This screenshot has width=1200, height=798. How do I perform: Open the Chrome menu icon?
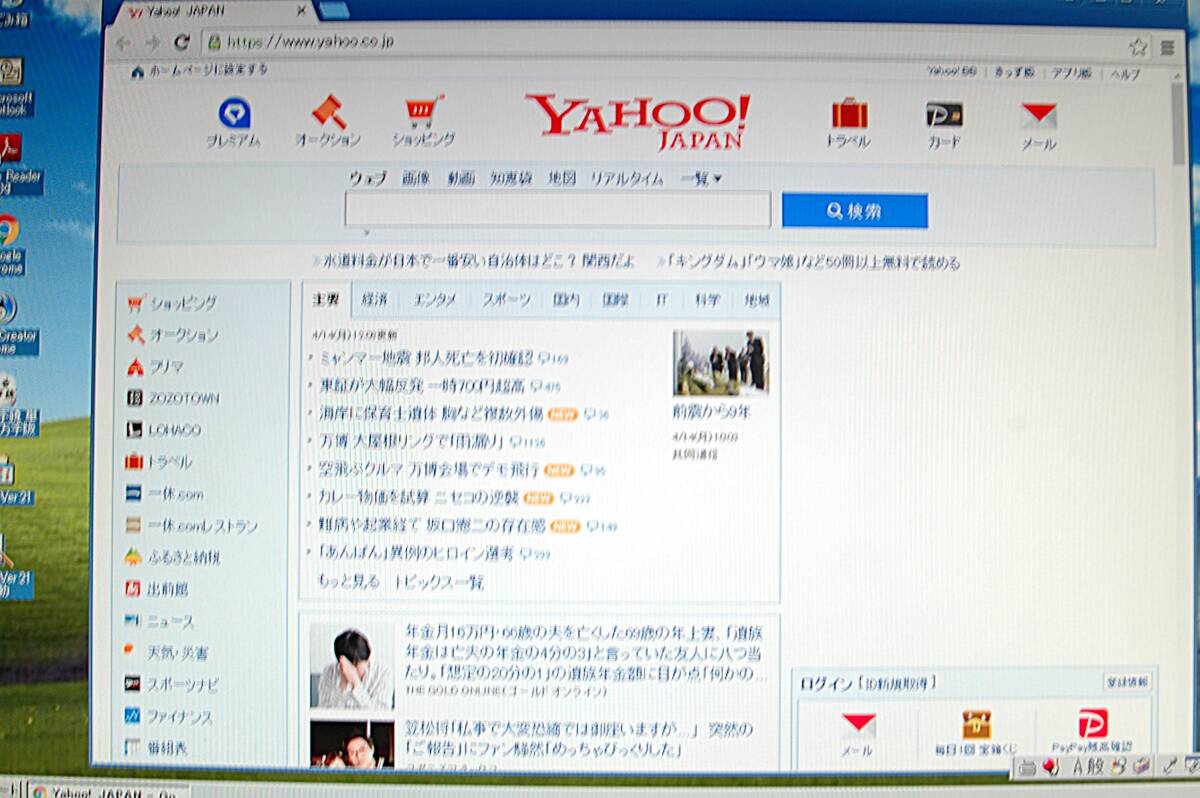pyautogui.click(x=1167, y=47)
